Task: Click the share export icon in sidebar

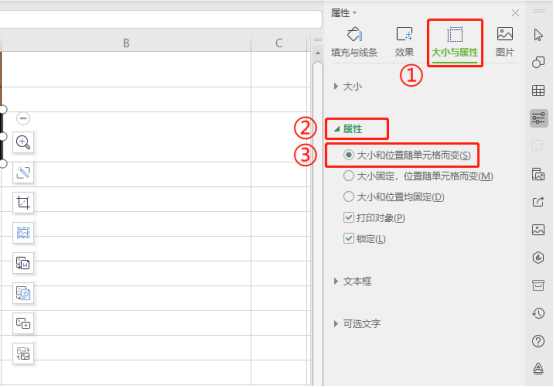Action: pos(538,202)
